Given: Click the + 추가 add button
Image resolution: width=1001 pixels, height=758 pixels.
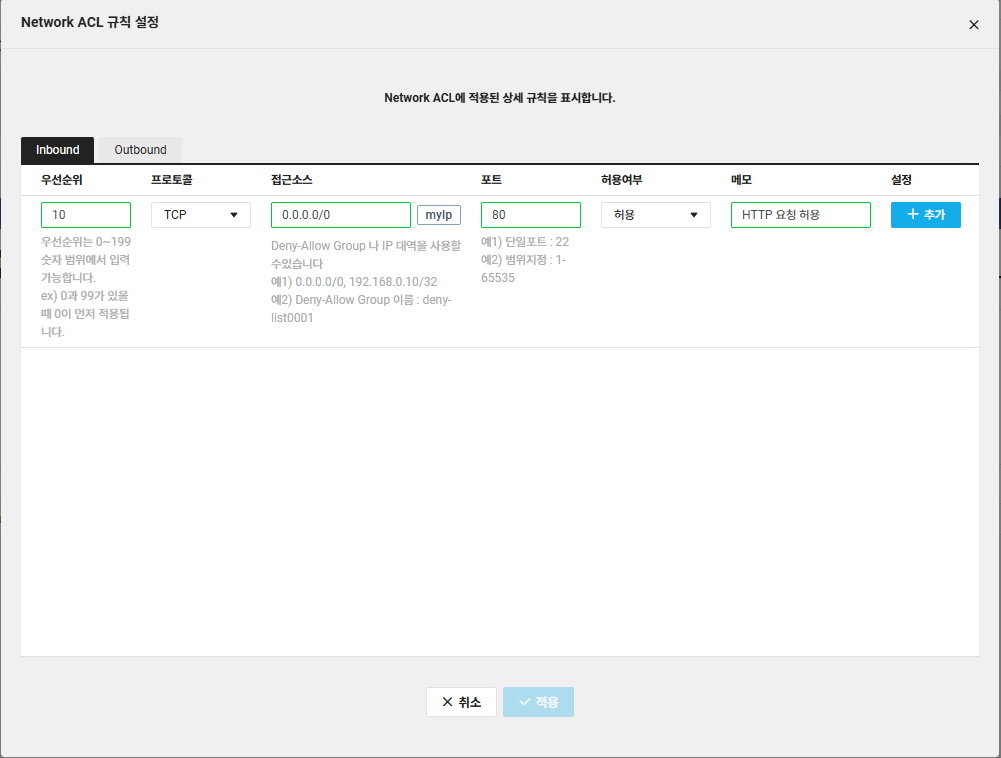Looking at the screenshot, I should (x=926, y=215).
